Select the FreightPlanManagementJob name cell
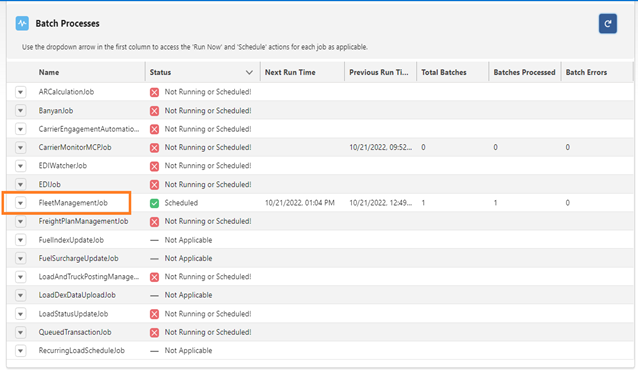 click(x=83, y=221)
